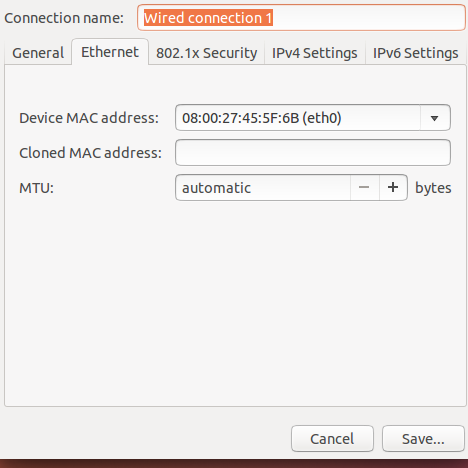Click the Cancel button

[332, 439]
